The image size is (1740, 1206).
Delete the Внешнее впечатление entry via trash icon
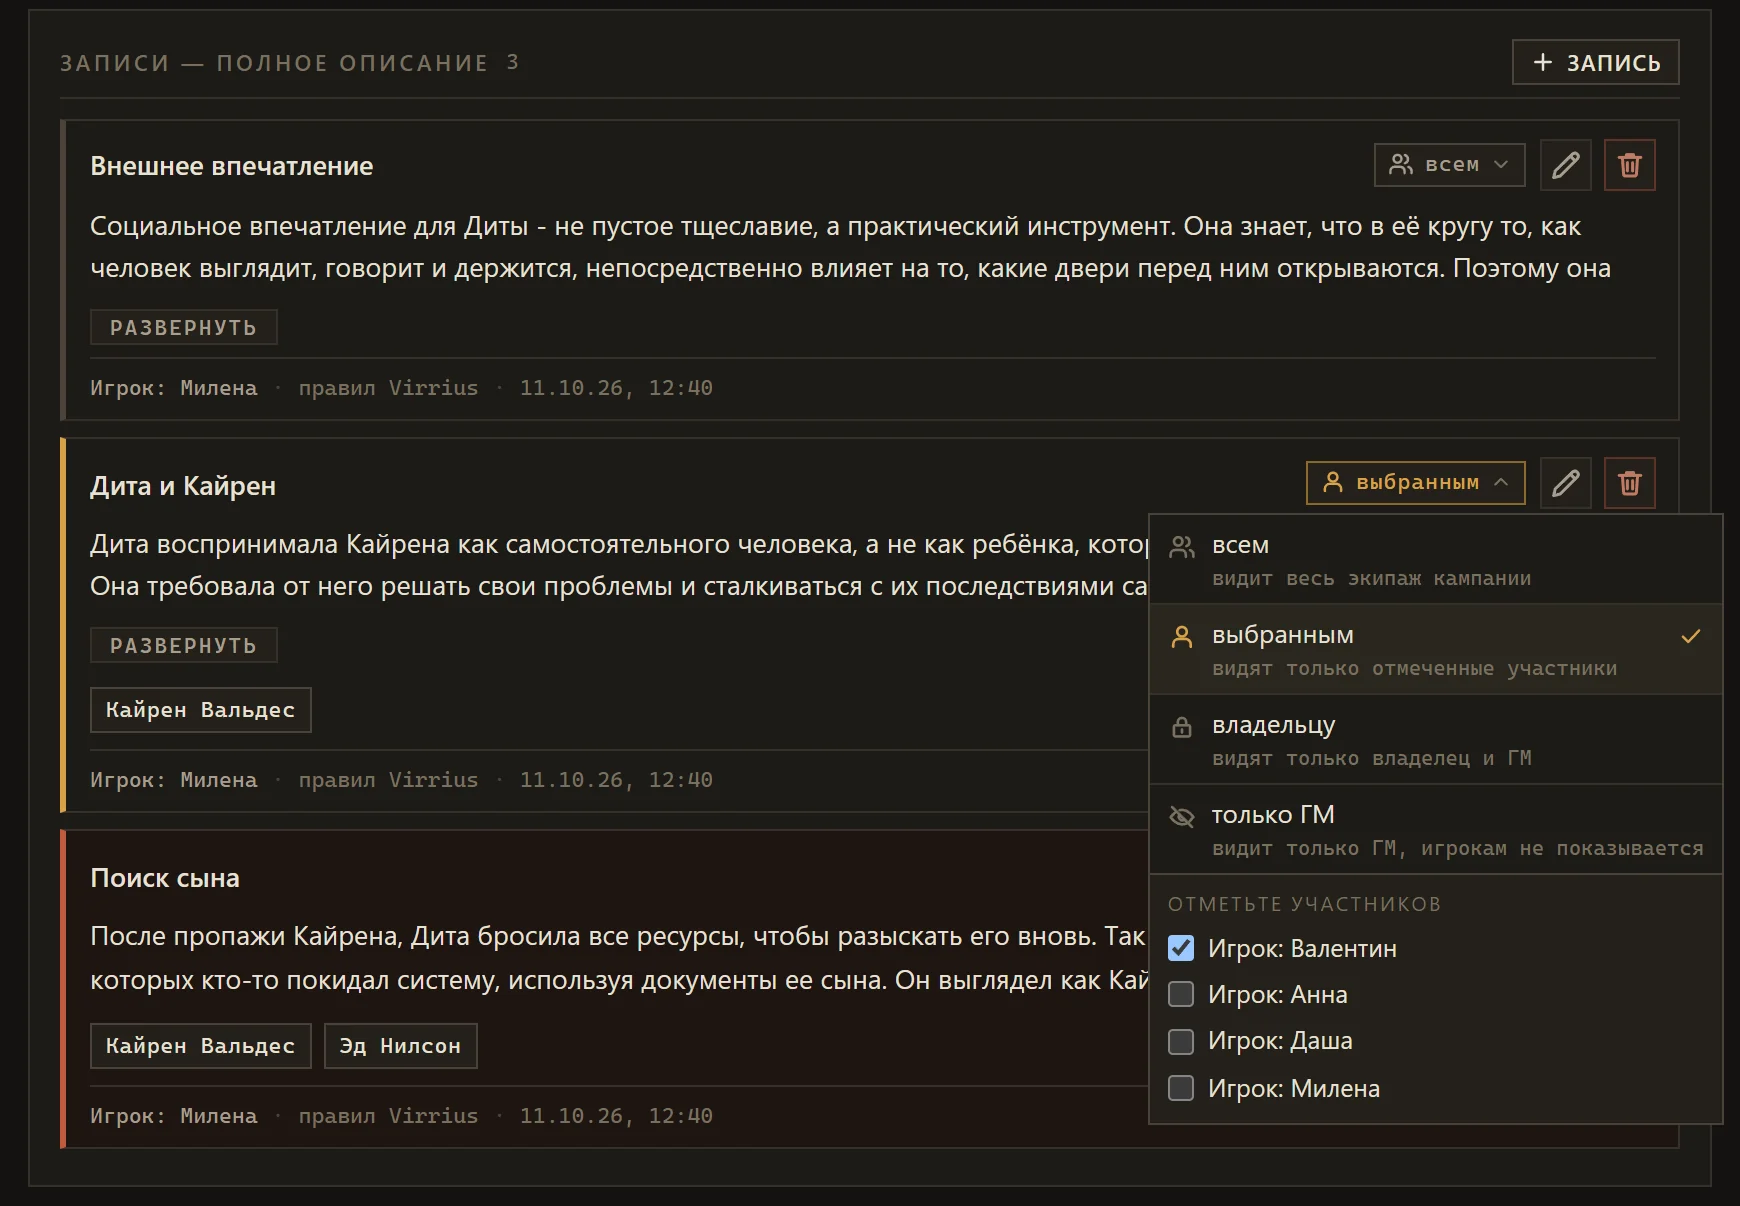click(1629, 165)
